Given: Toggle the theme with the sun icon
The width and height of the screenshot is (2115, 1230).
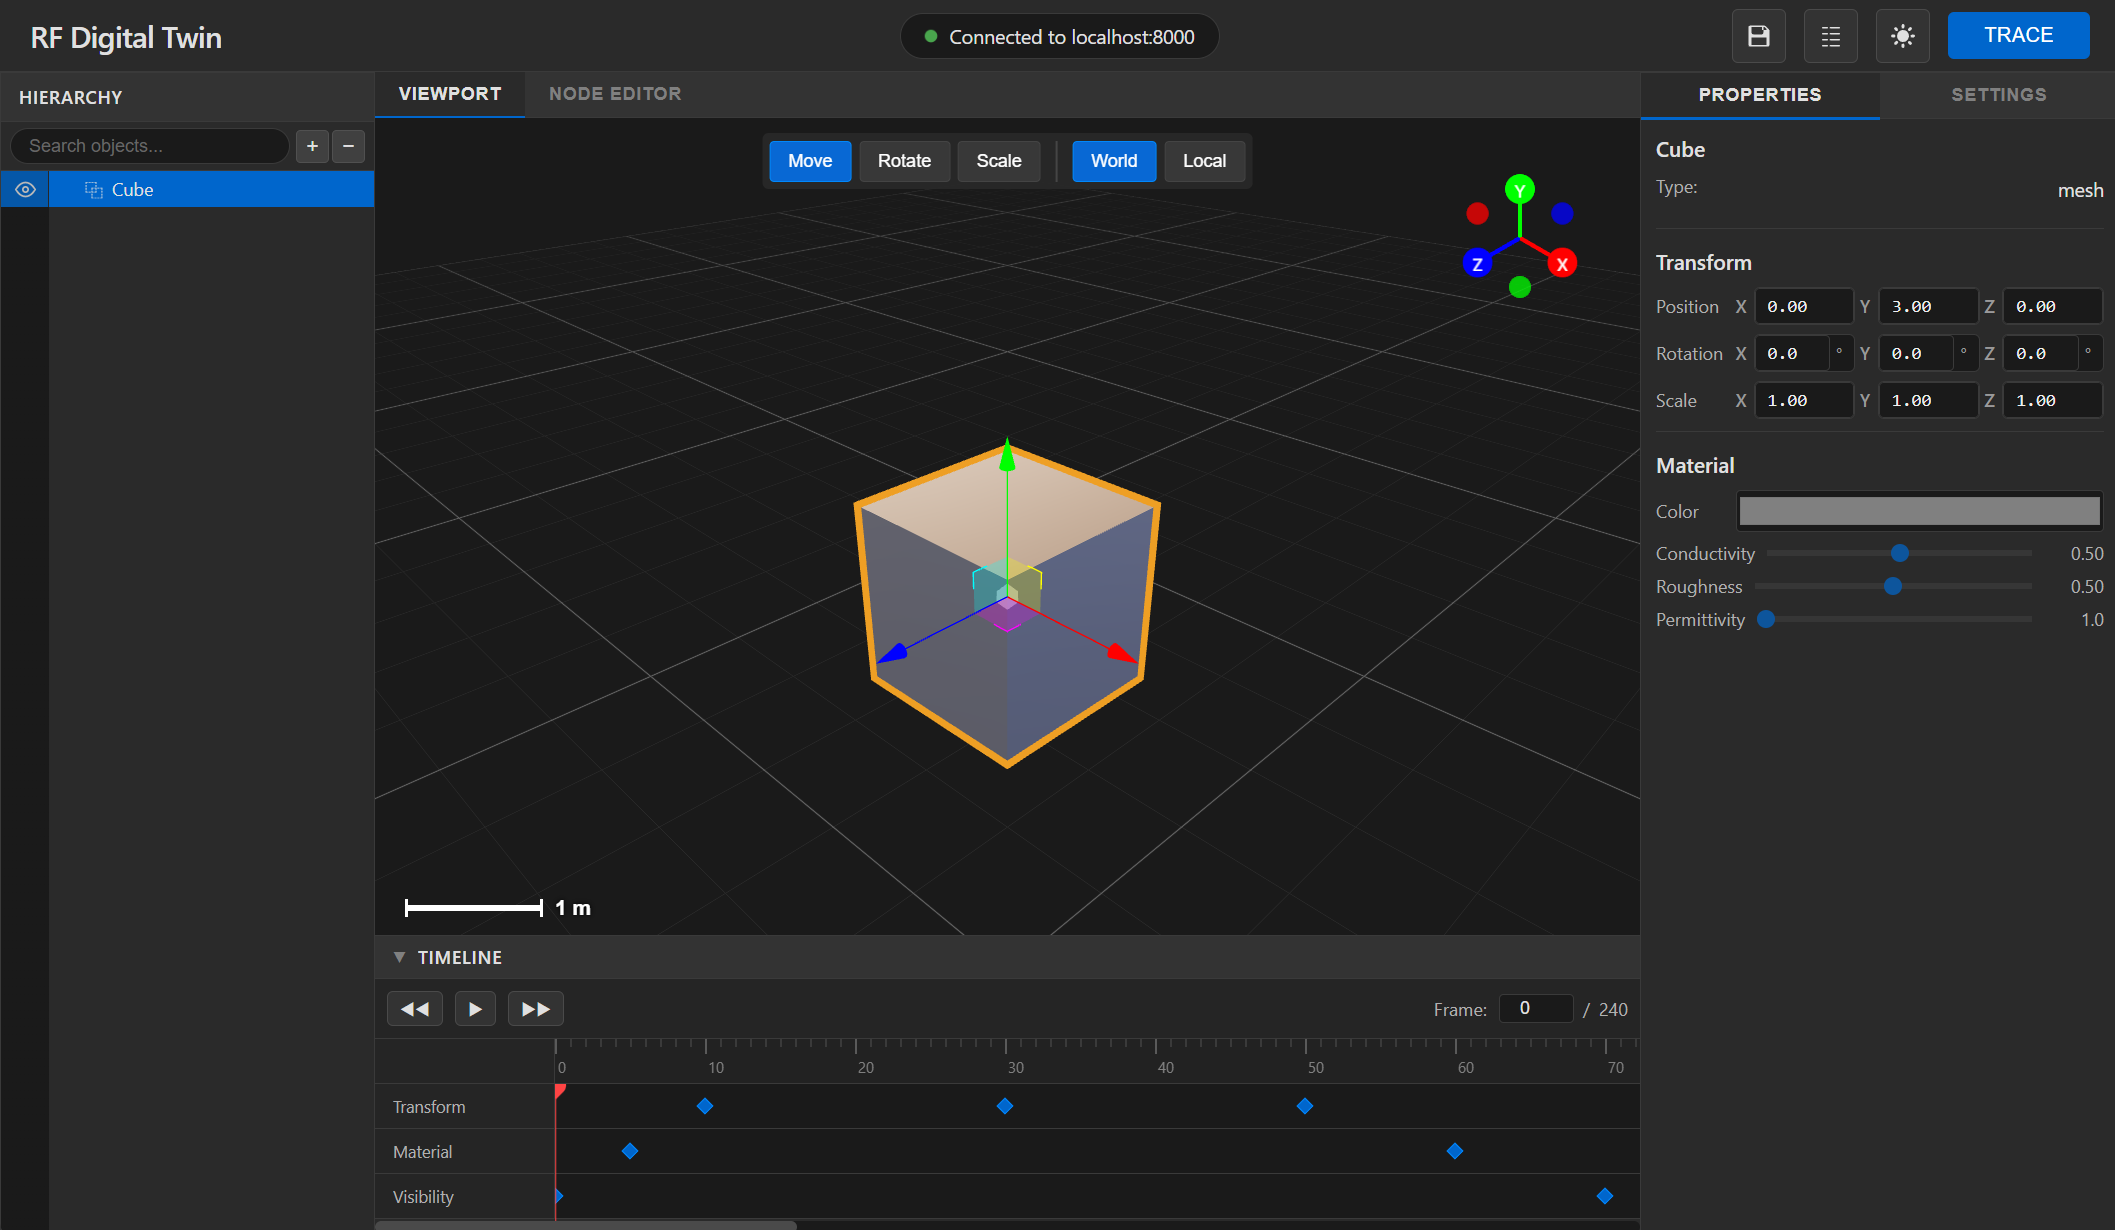Looking at the screenshot, I should point(1902,35).
